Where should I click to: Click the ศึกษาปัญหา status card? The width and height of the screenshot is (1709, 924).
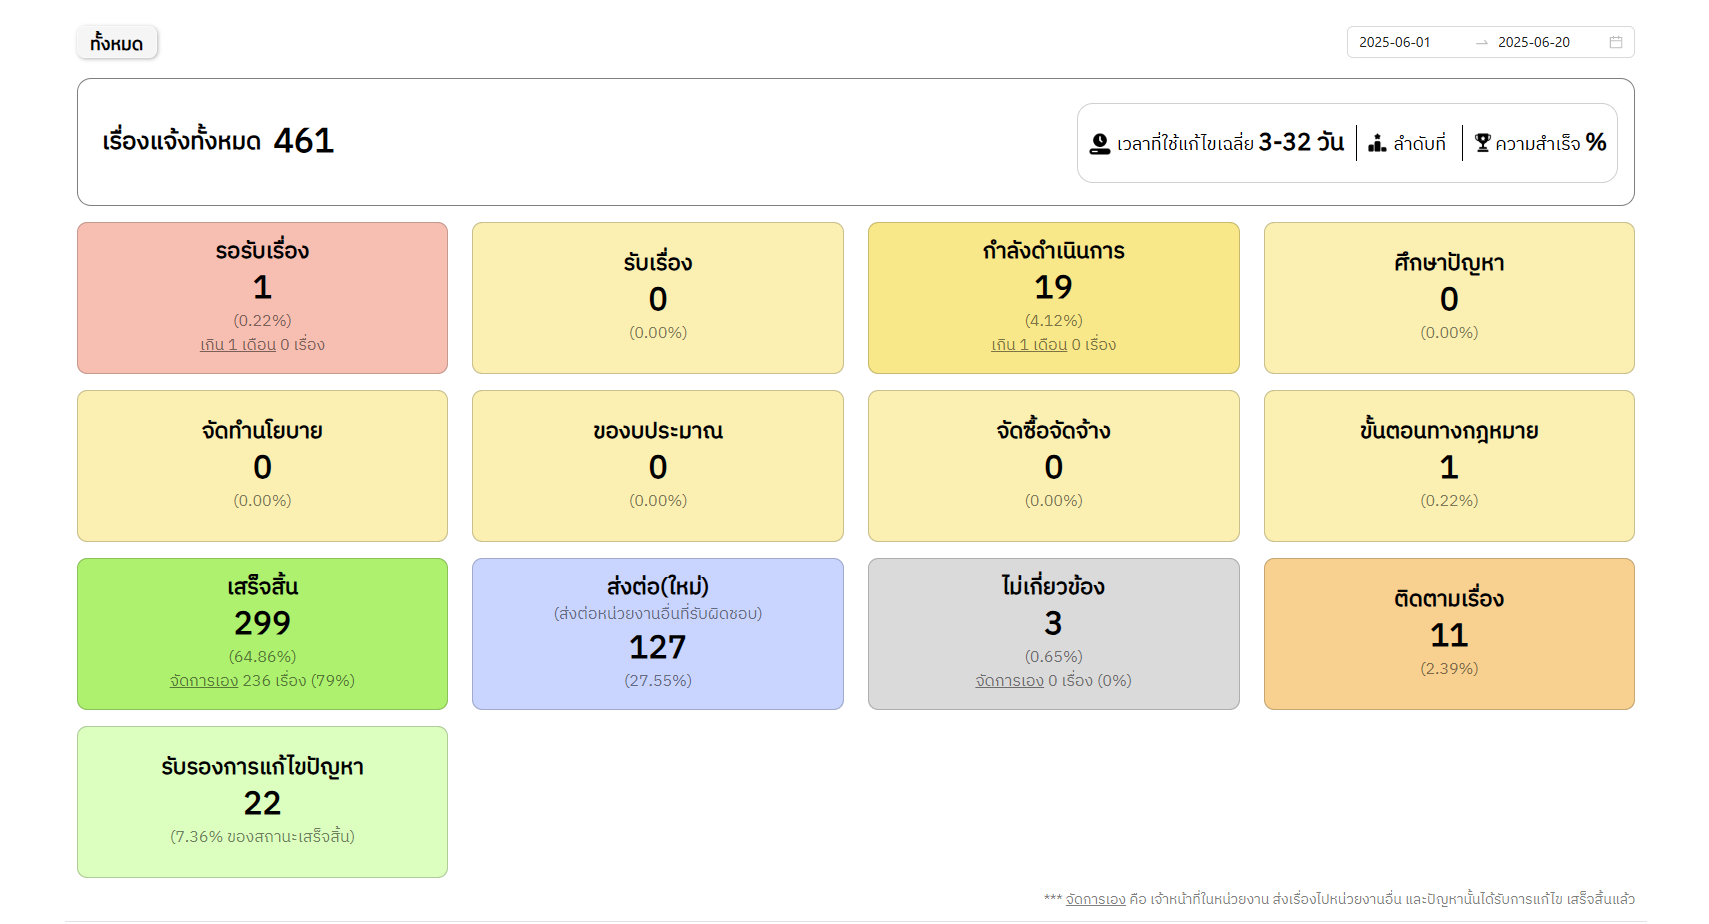click(1448, 298)
